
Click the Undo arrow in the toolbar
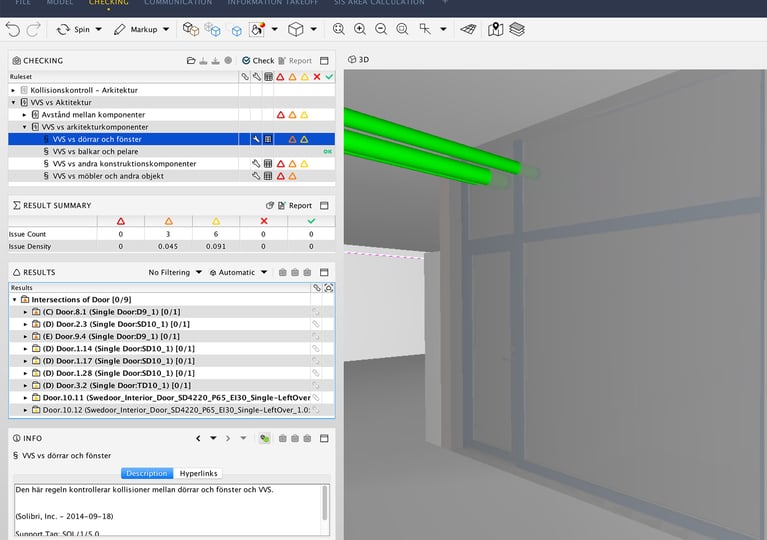(13, 29)
